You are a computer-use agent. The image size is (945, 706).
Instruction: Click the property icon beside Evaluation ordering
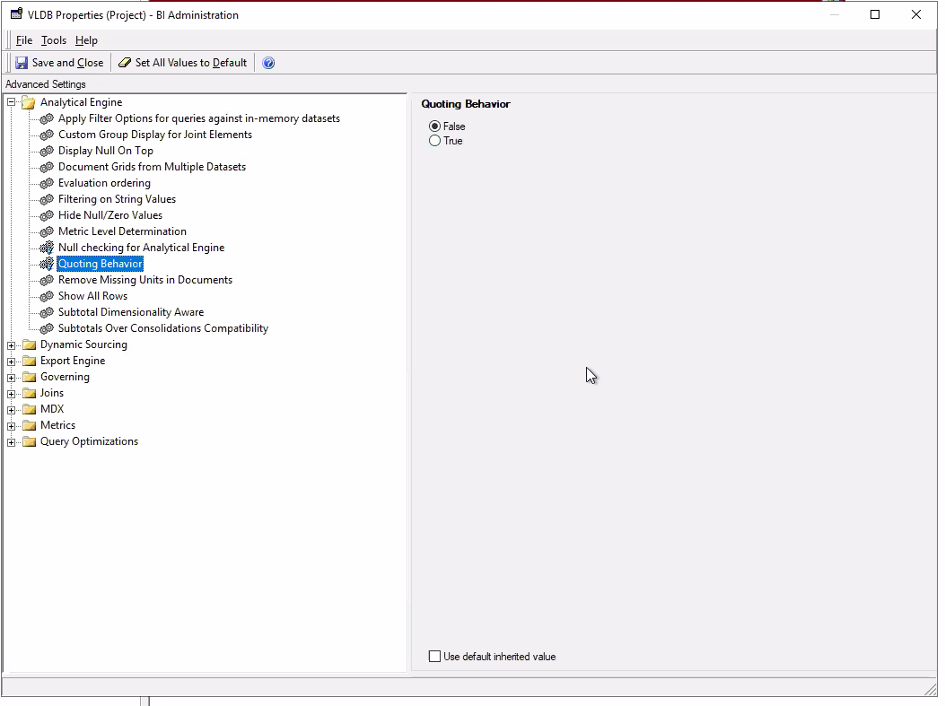[x=46, y=183]
